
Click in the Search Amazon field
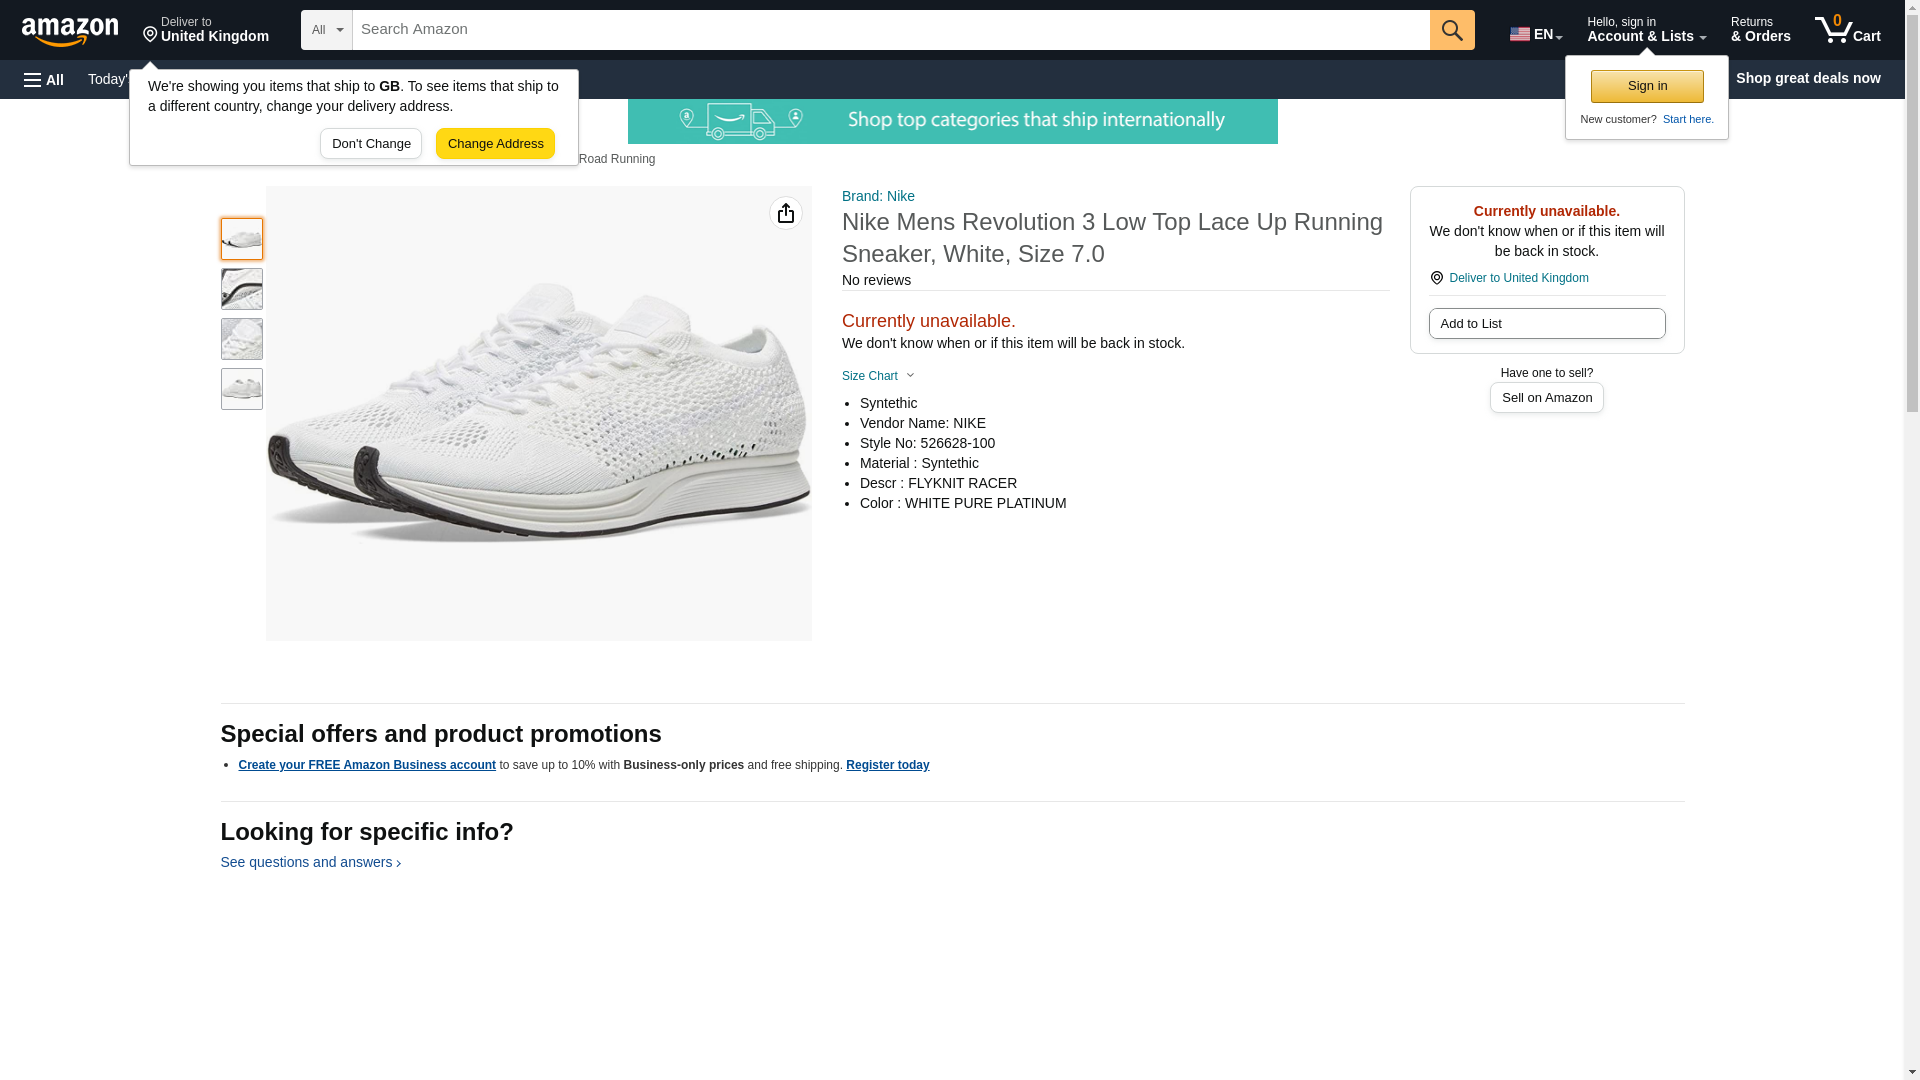[890, 30]
